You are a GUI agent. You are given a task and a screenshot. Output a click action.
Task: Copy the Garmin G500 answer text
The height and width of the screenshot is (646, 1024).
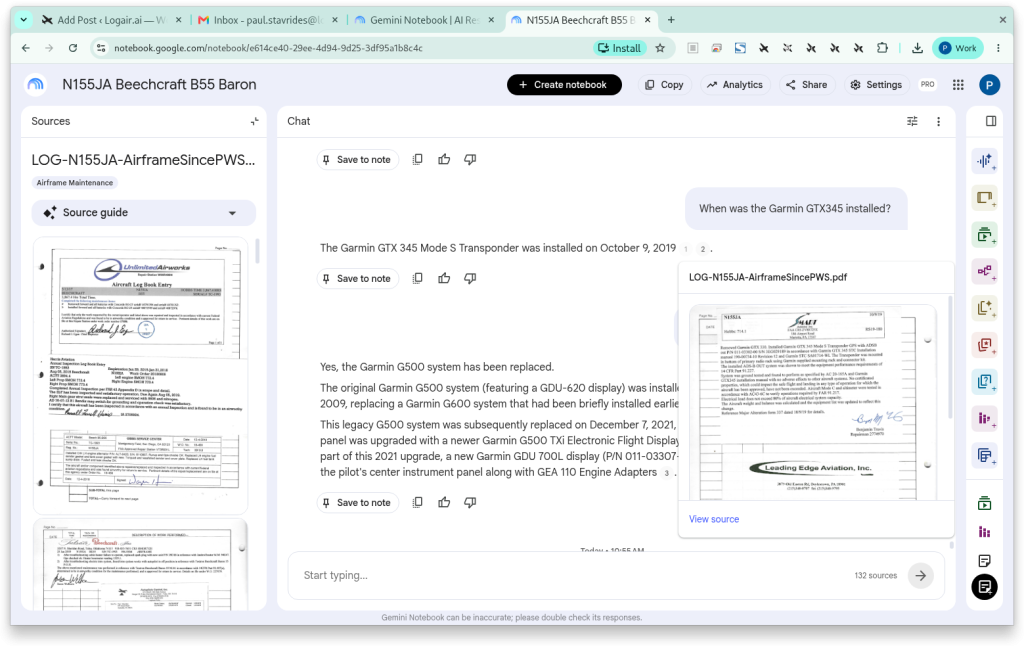[417, 502]
